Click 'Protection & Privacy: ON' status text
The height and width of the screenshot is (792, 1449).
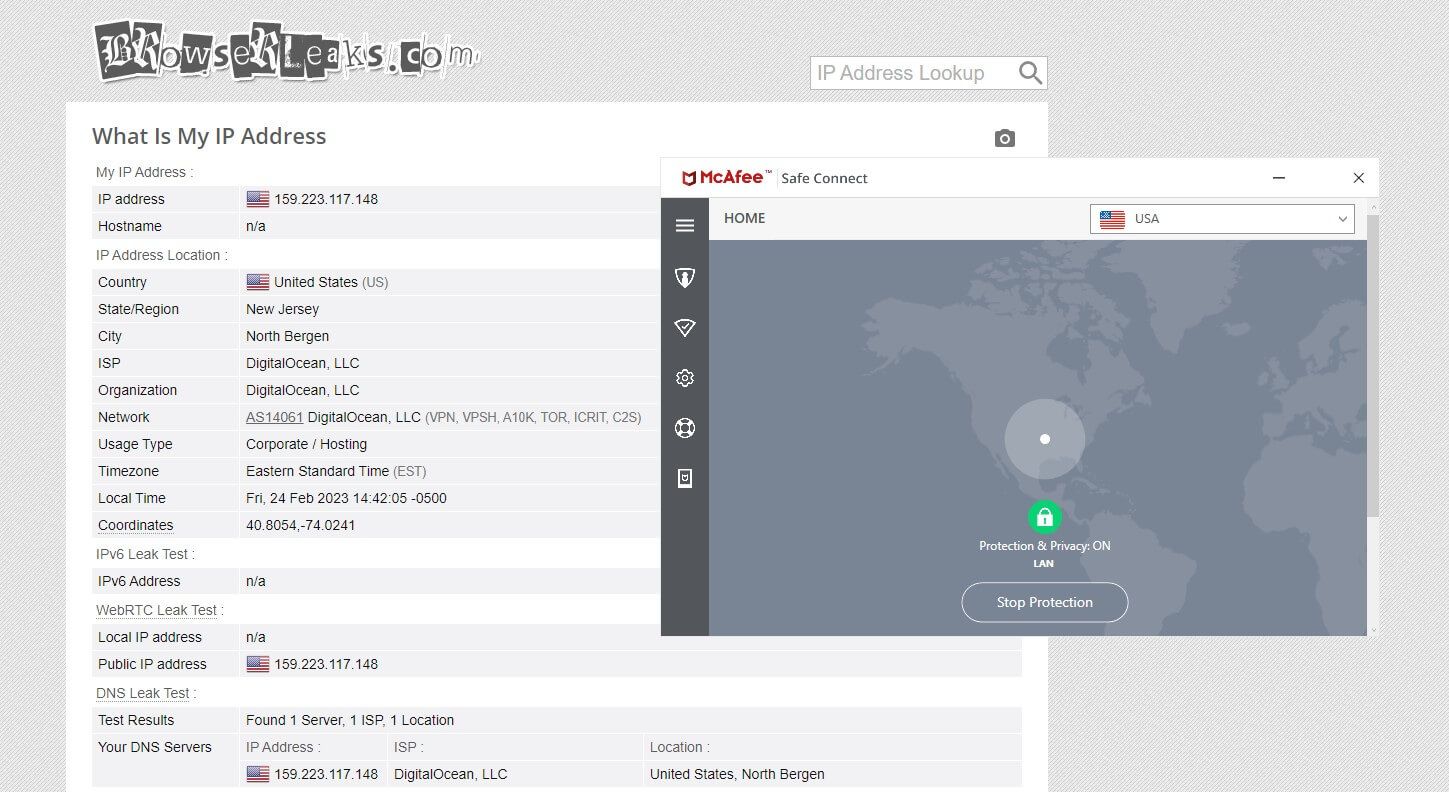coord(1045,546)
